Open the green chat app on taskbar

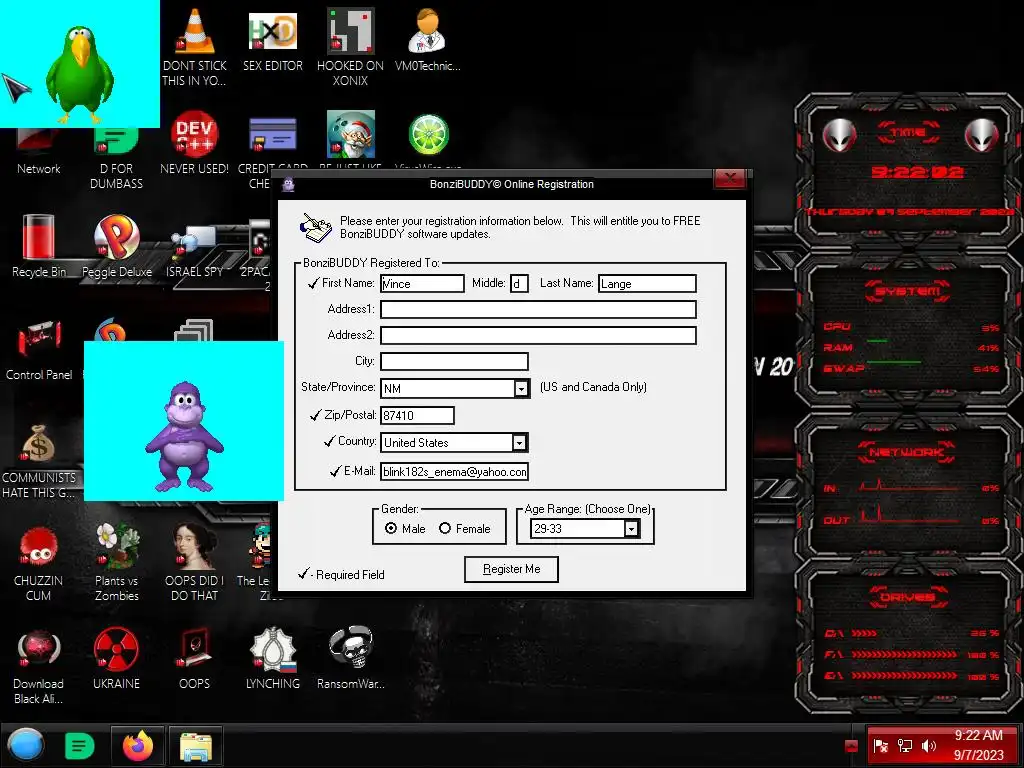point(80,745)
